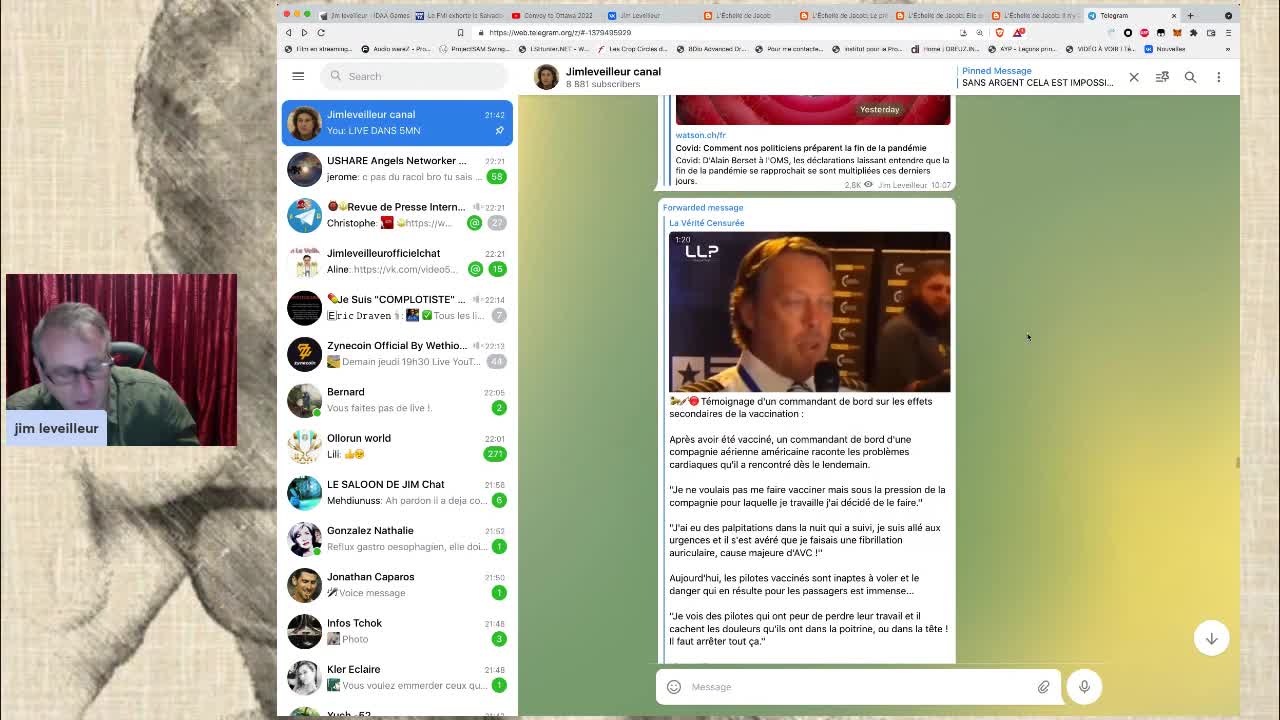
Task: Open Les Crop Circles bookmark
Action: click(632, 48)
